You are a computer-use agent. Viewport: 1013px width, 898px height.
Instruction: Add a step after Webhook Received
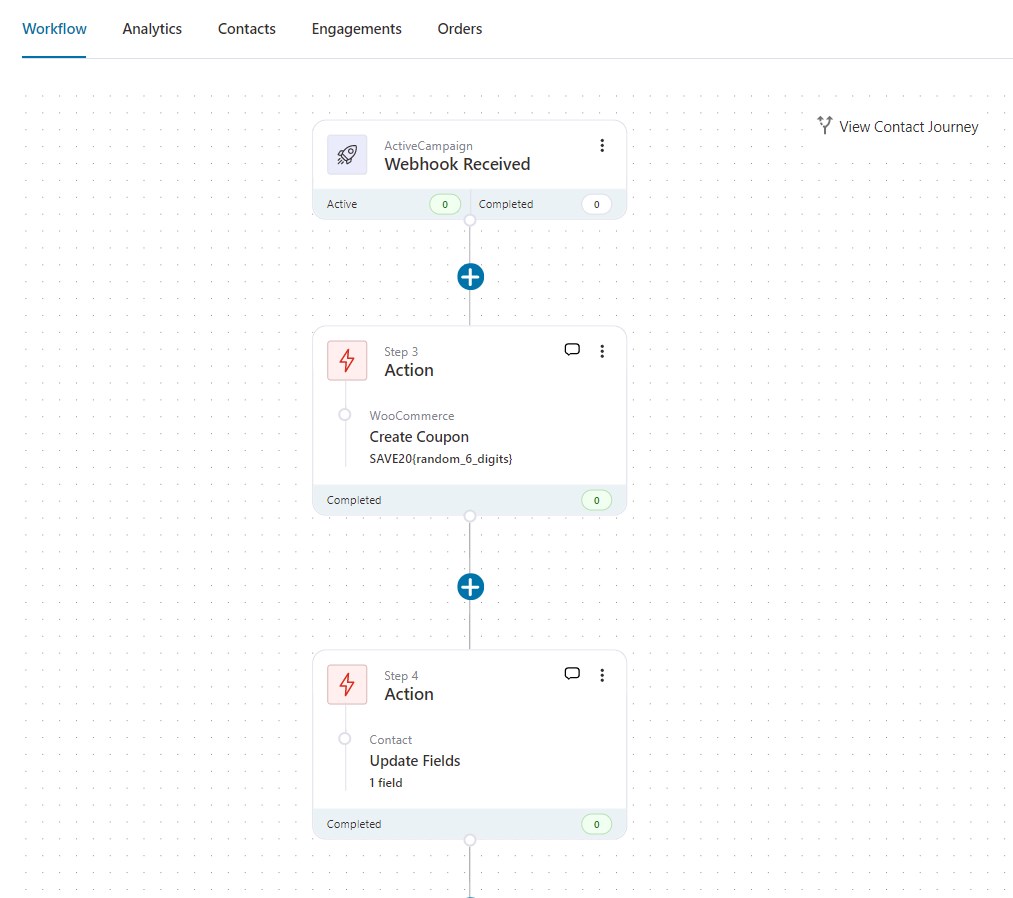coord(470,277)
